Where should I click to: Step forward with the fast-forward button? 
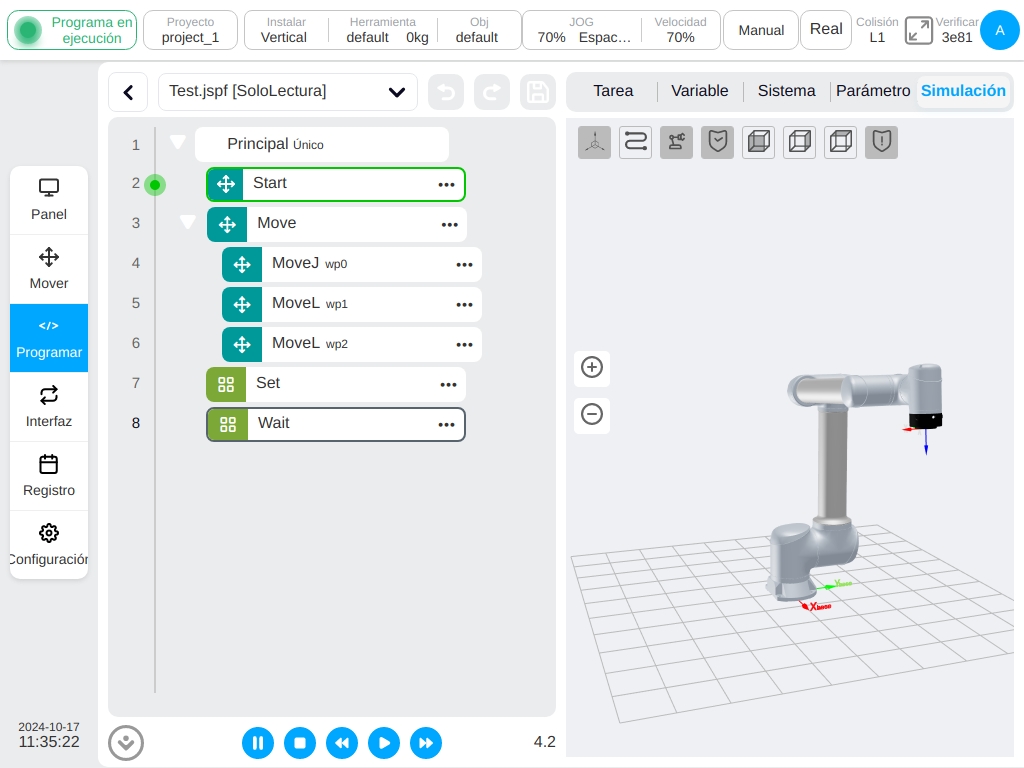[426, 743]
